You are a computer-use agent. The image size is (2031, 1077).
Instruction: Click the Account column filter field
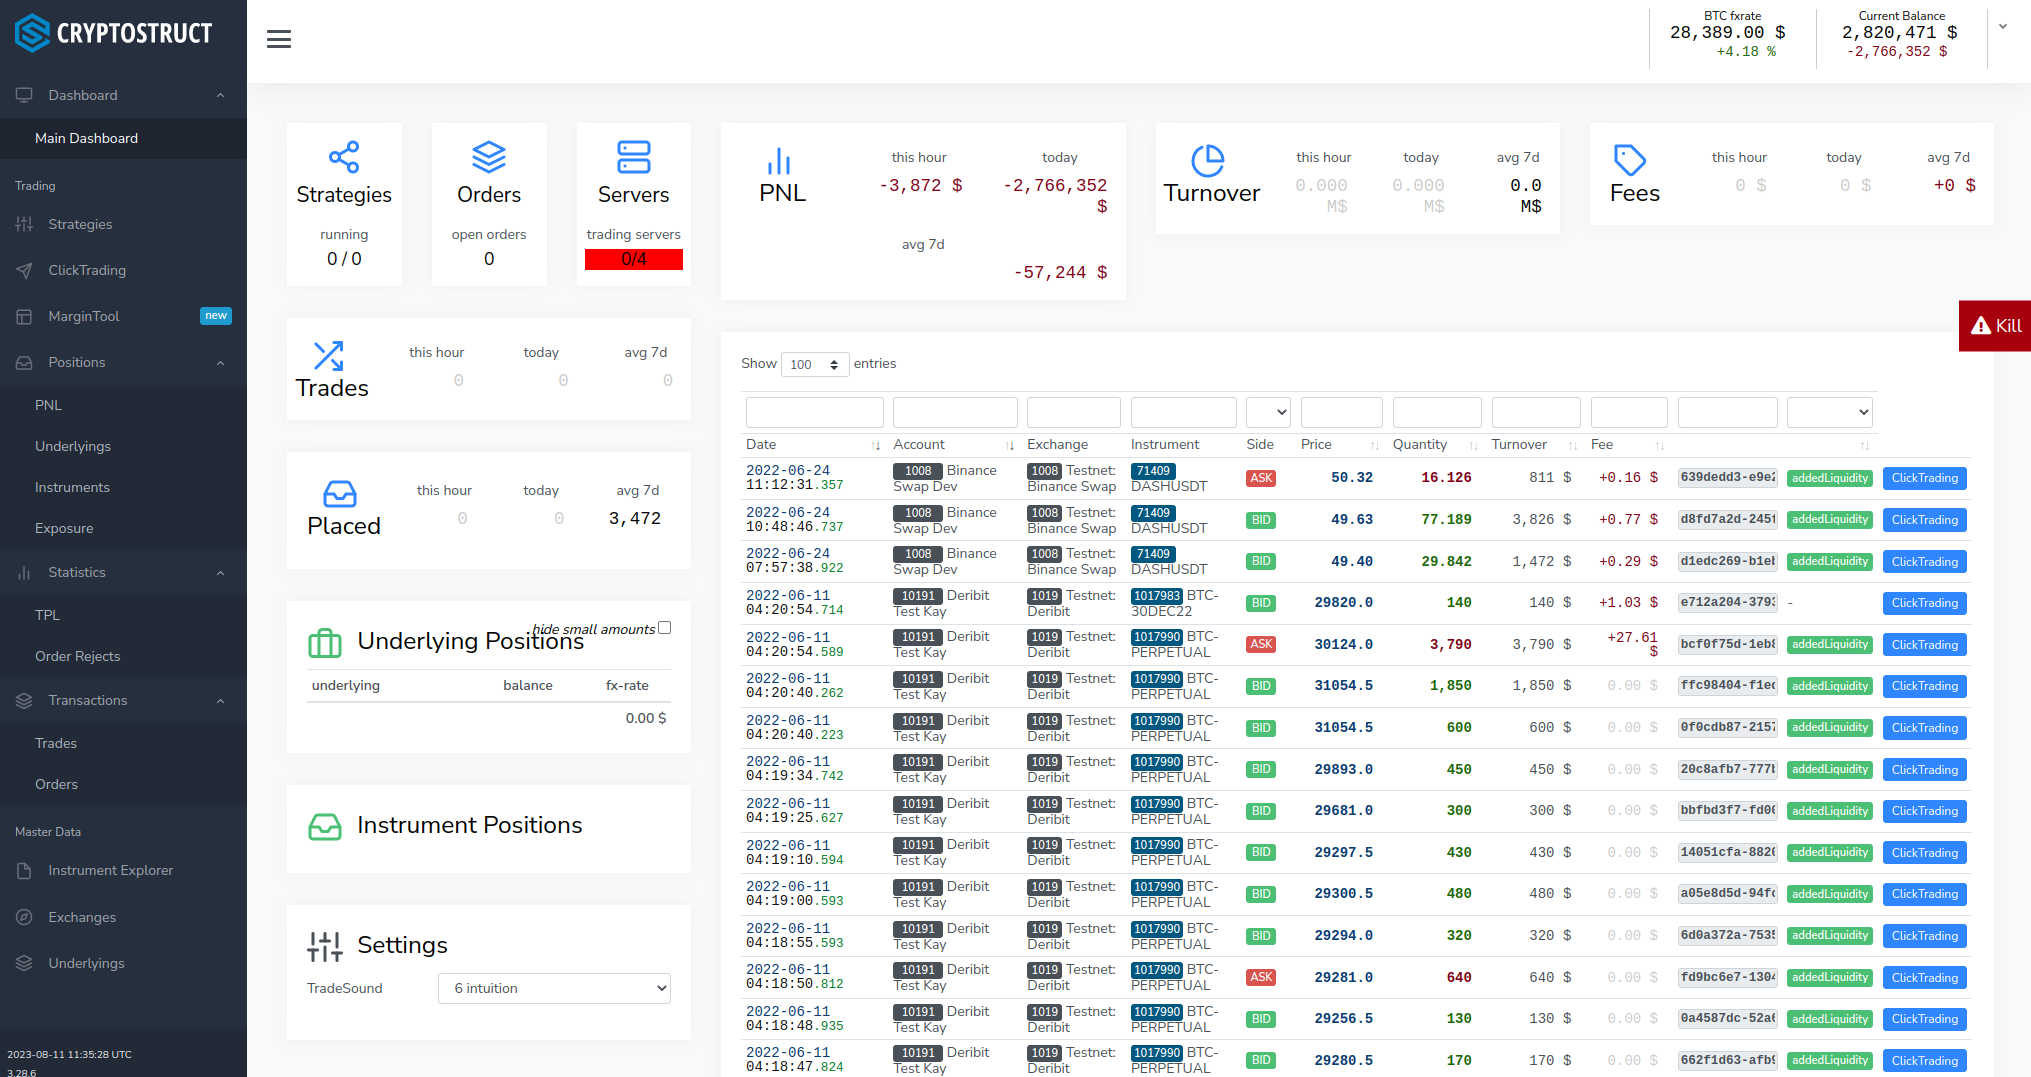[955, 412]
